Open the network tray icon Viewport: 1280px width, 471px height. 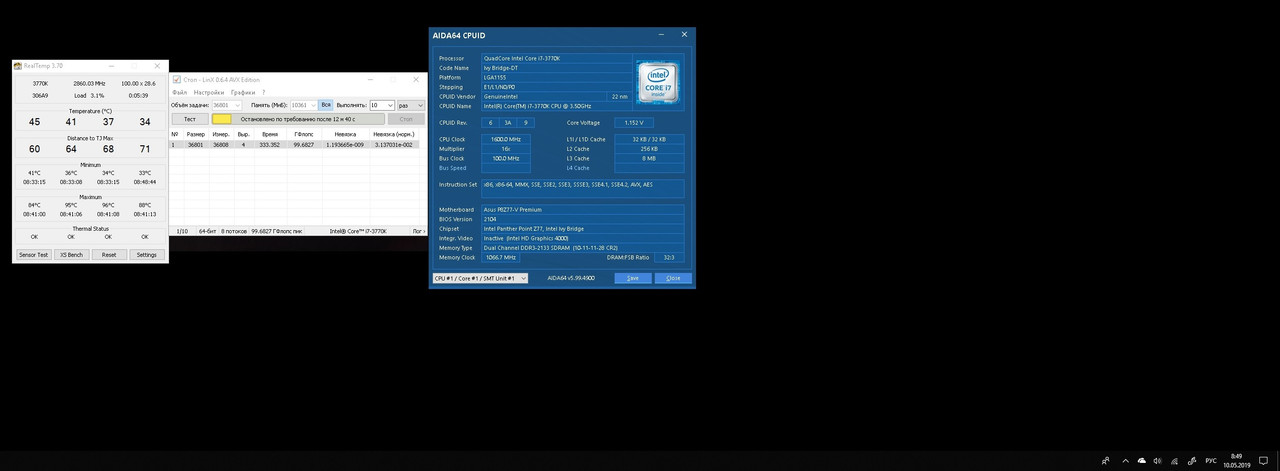click(x=1175, y=460)
